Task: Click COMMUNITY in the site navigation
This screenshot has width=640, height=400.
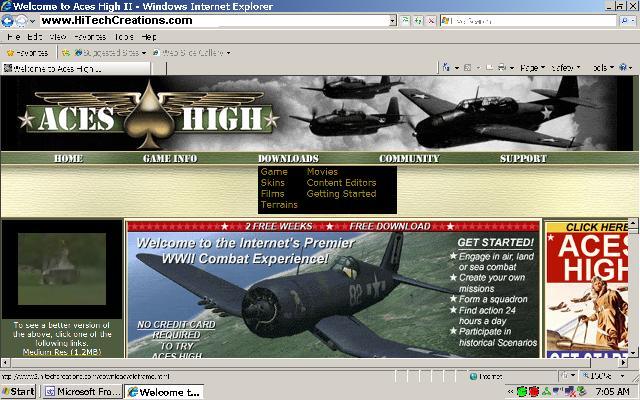Action: (409, 158)
